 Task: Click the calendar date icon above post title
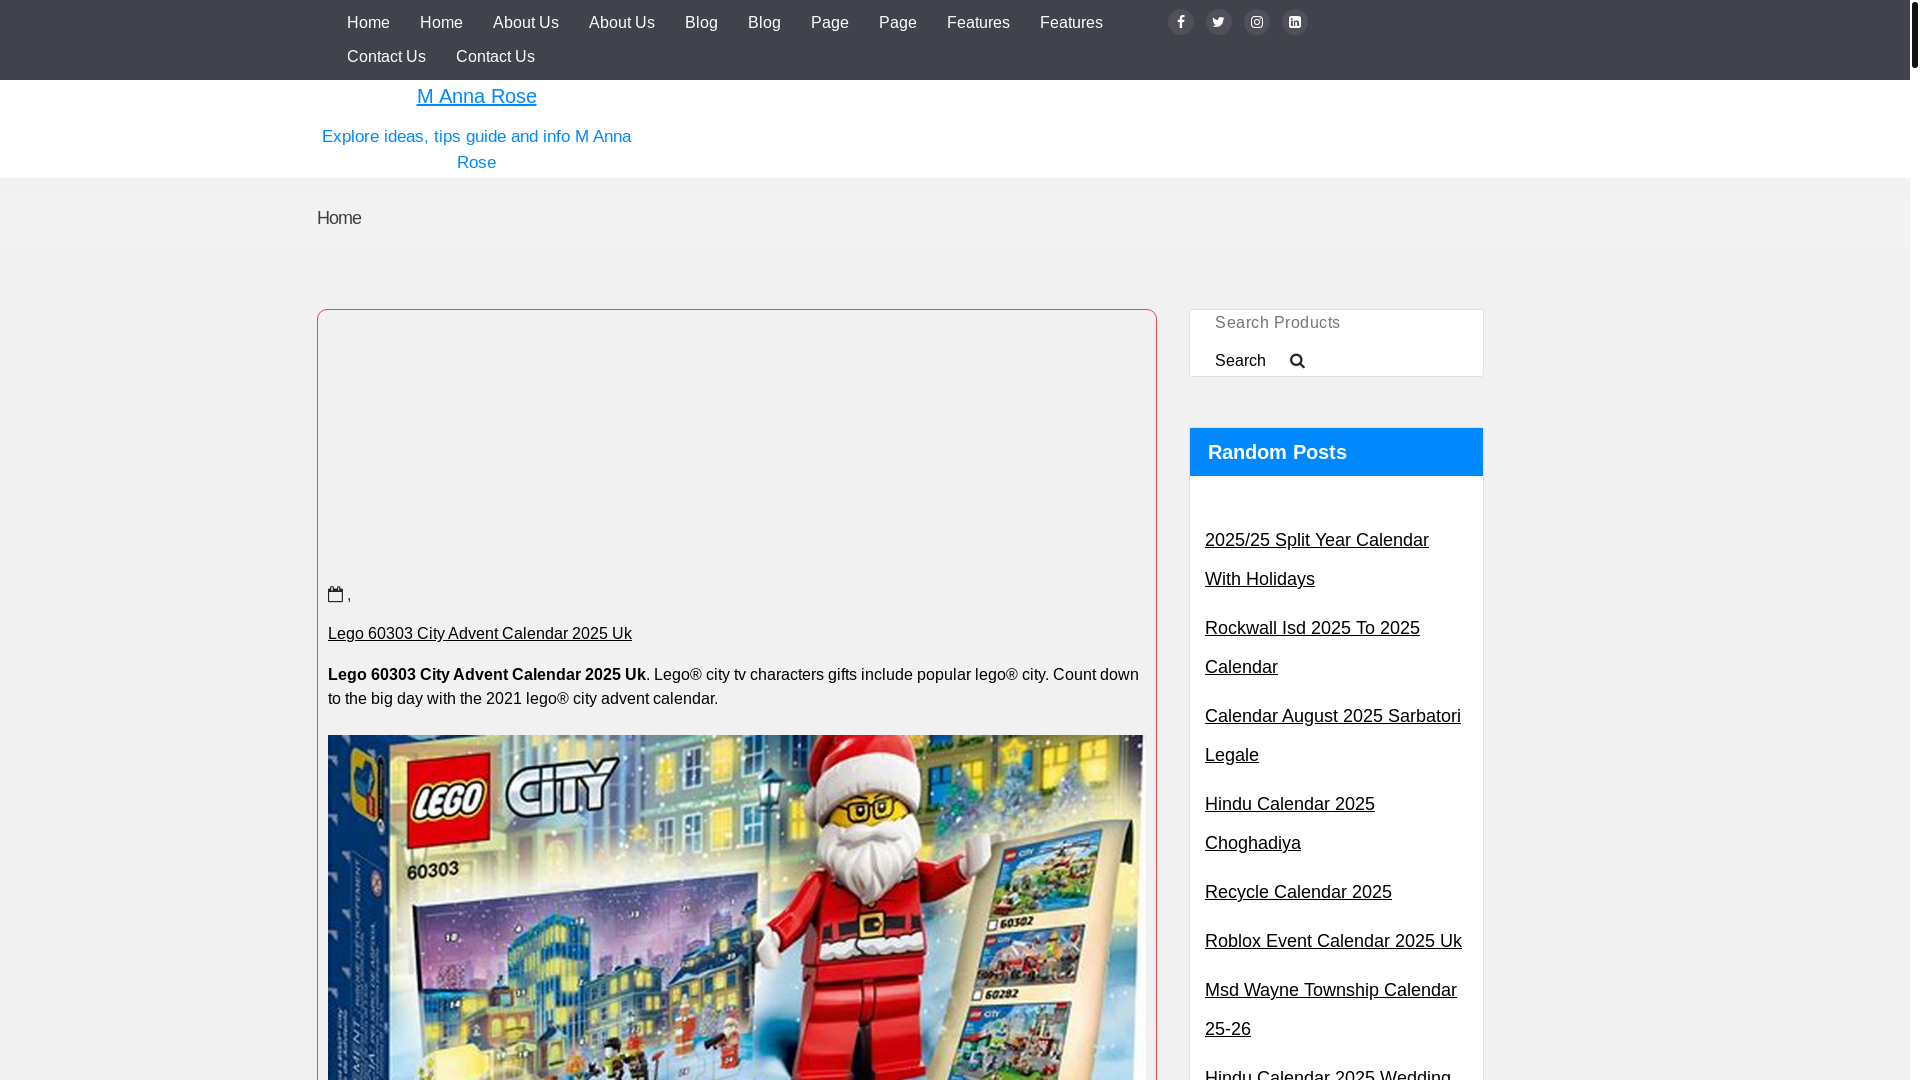(336, 594)
